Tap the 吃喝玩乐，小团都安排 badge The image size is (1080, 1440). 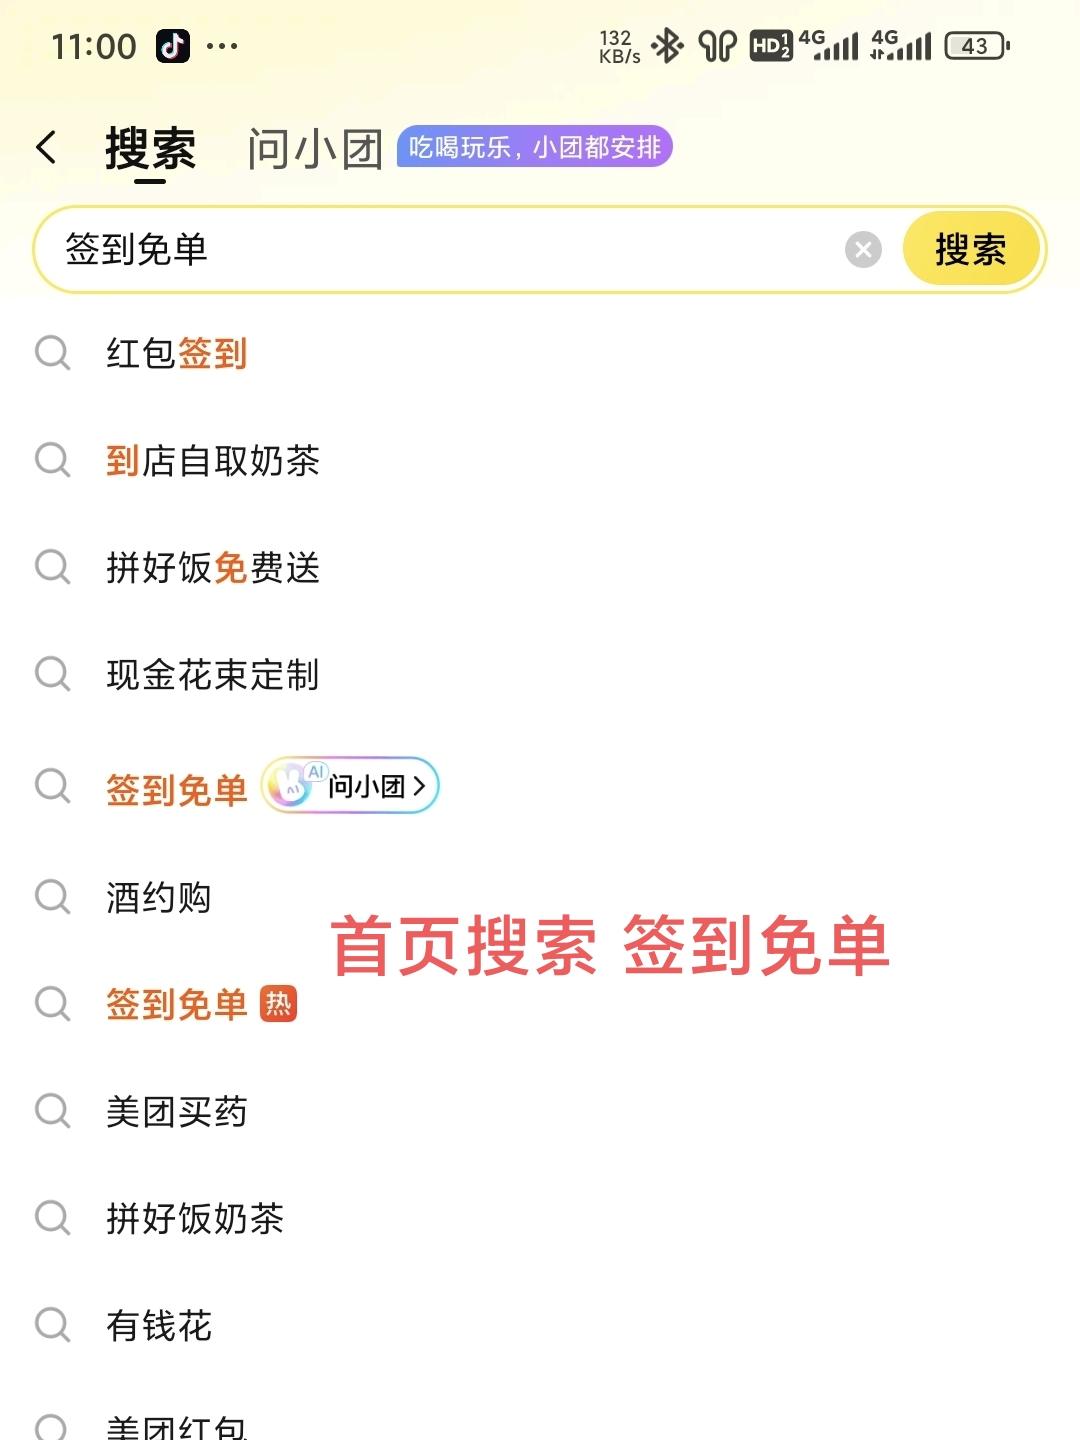click(x=535, y=147)
